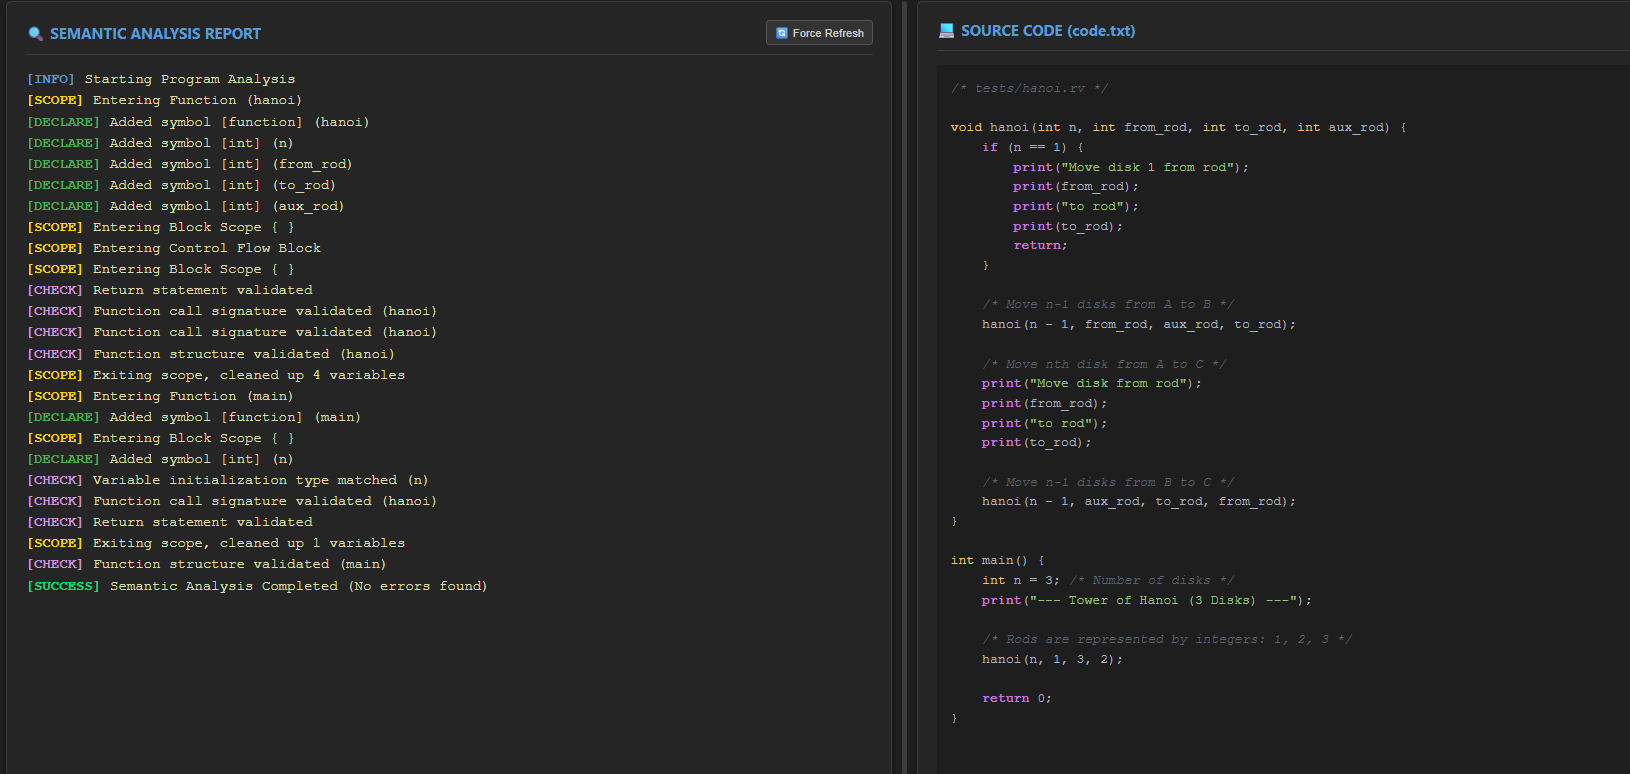Click code 'hanoi(n - 1, aux_rod, to_rod, from_rod);'

tap(1139, 501)
